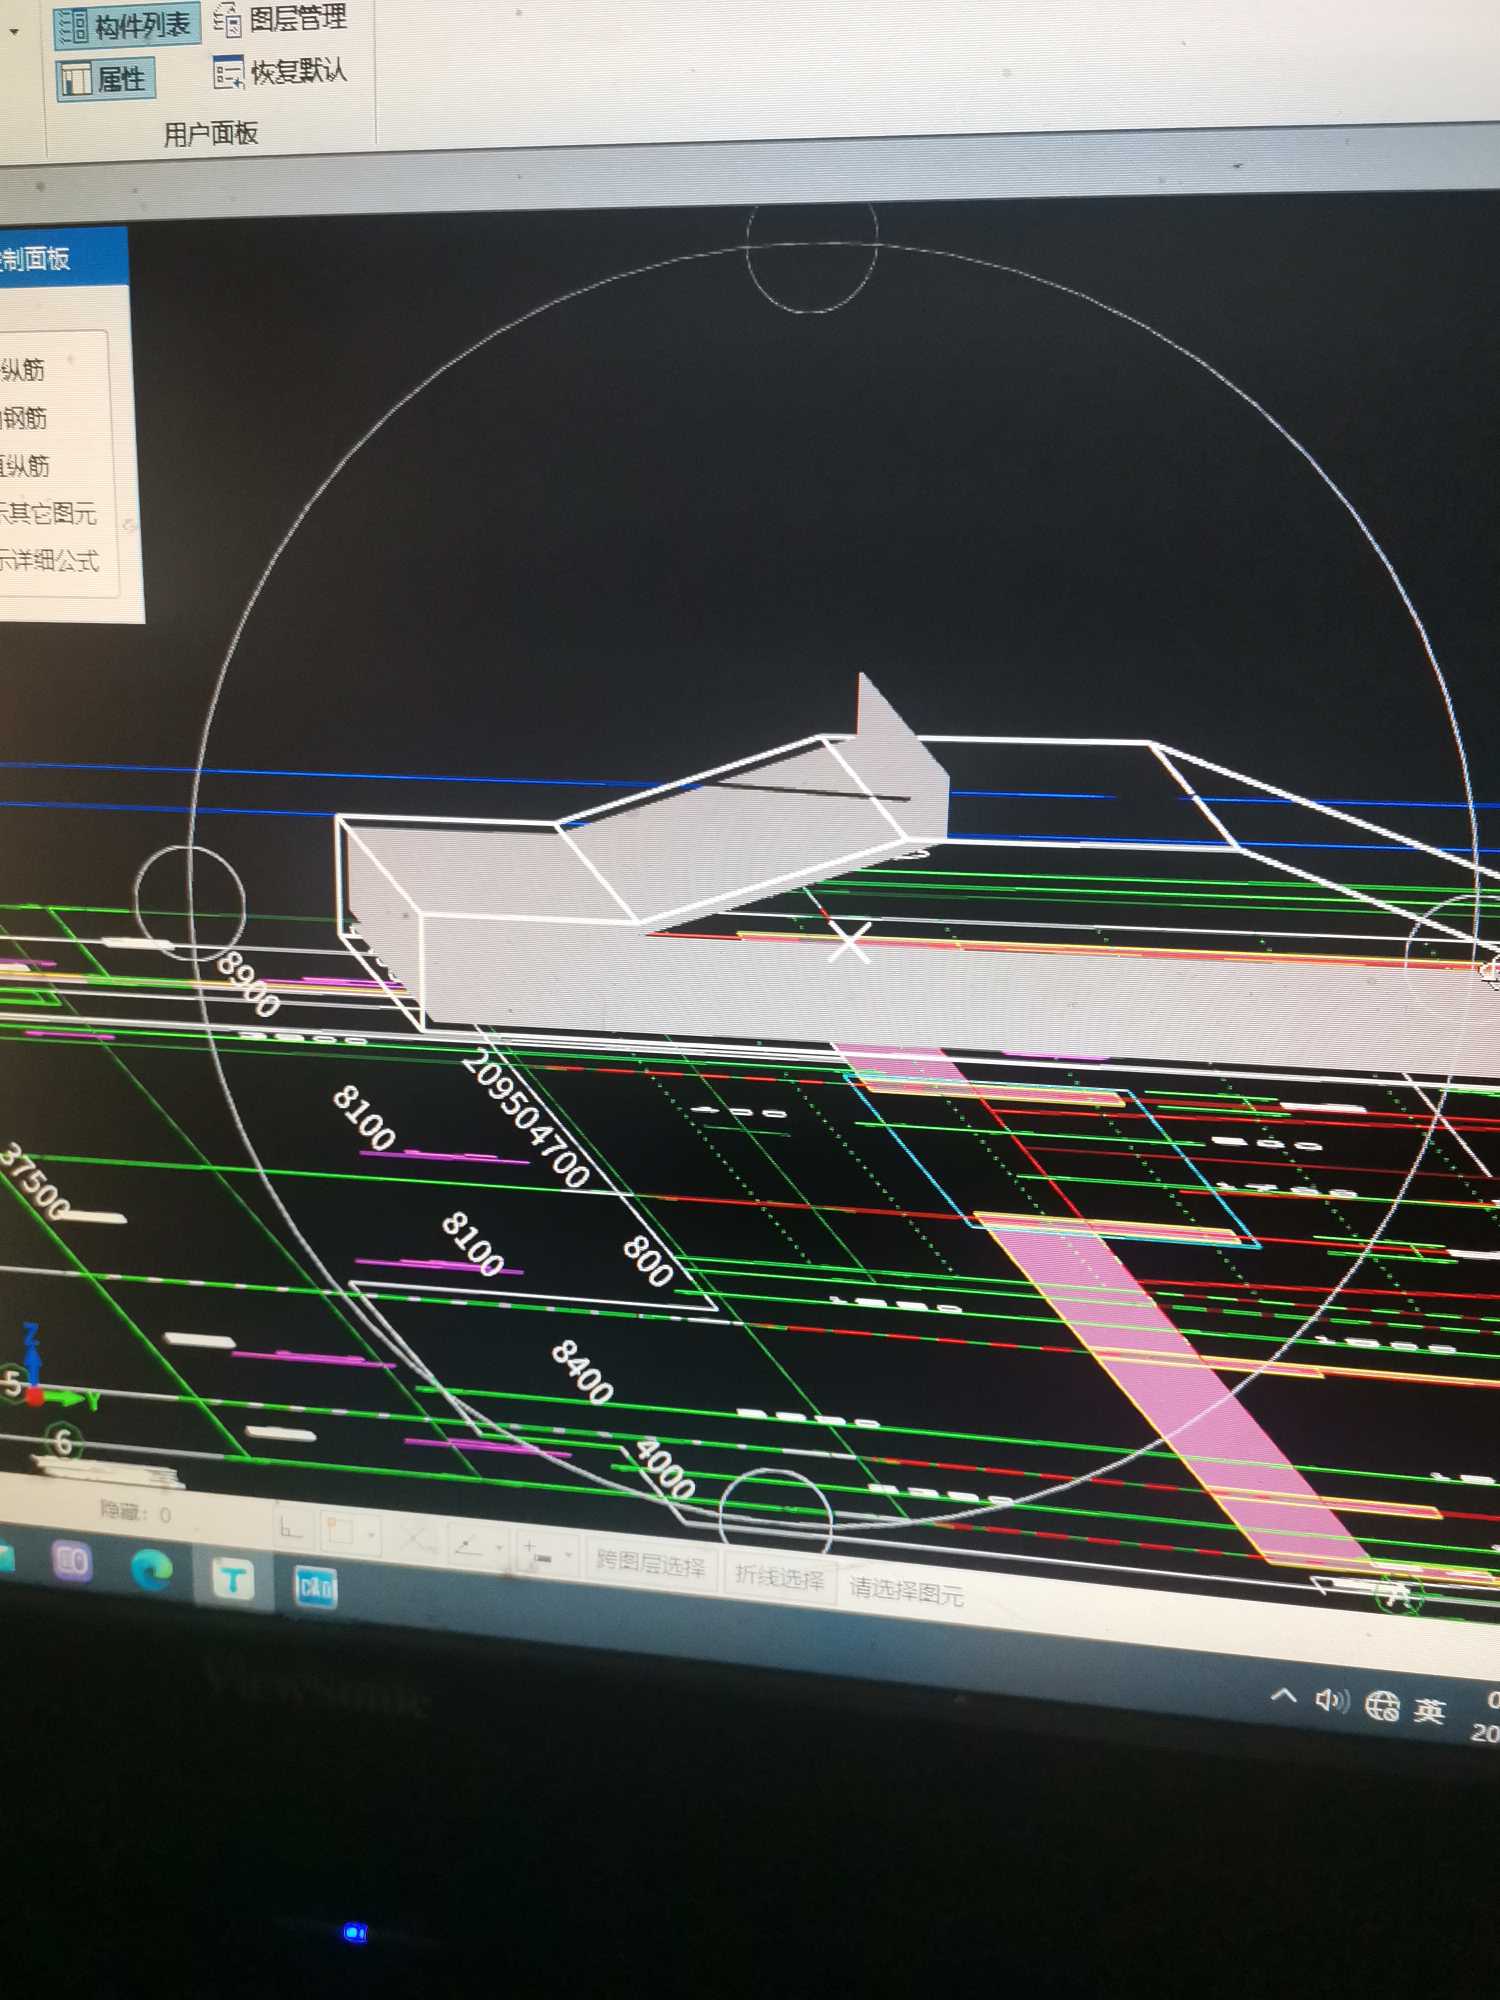Open the T app icon in taskbar

pyautogui.click(x=232, y=1579)
